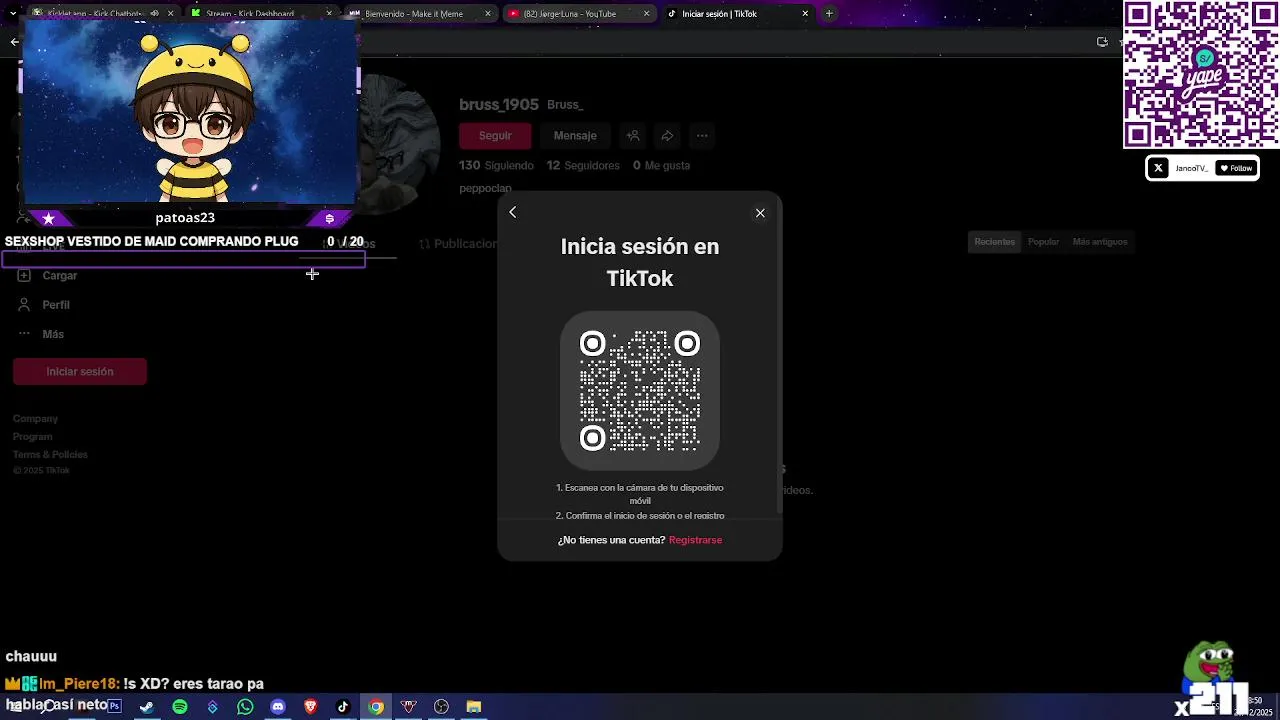The height and width of the screenshot is (720, 1280).
Task: Click the bruss_1905 profile username
Action: click(499, 104)
